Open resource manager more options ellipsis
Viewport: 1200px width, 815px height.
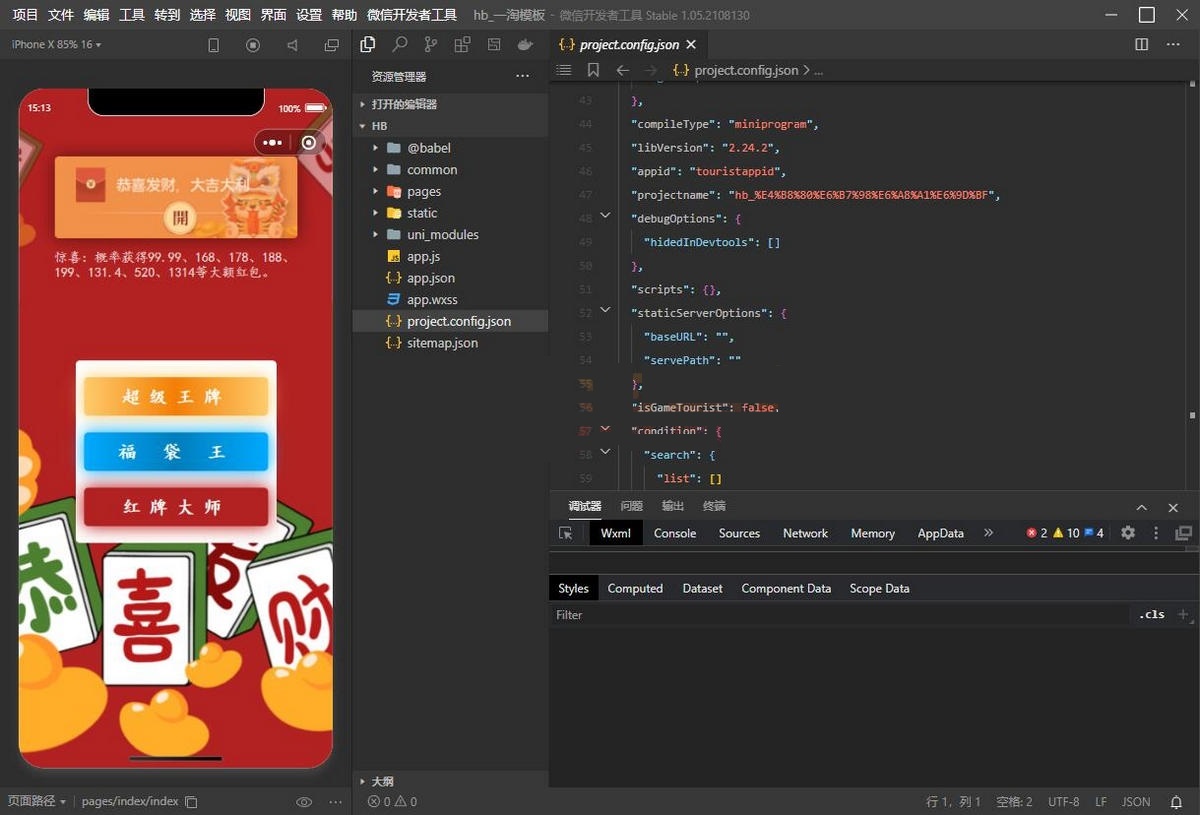(522, 76)
